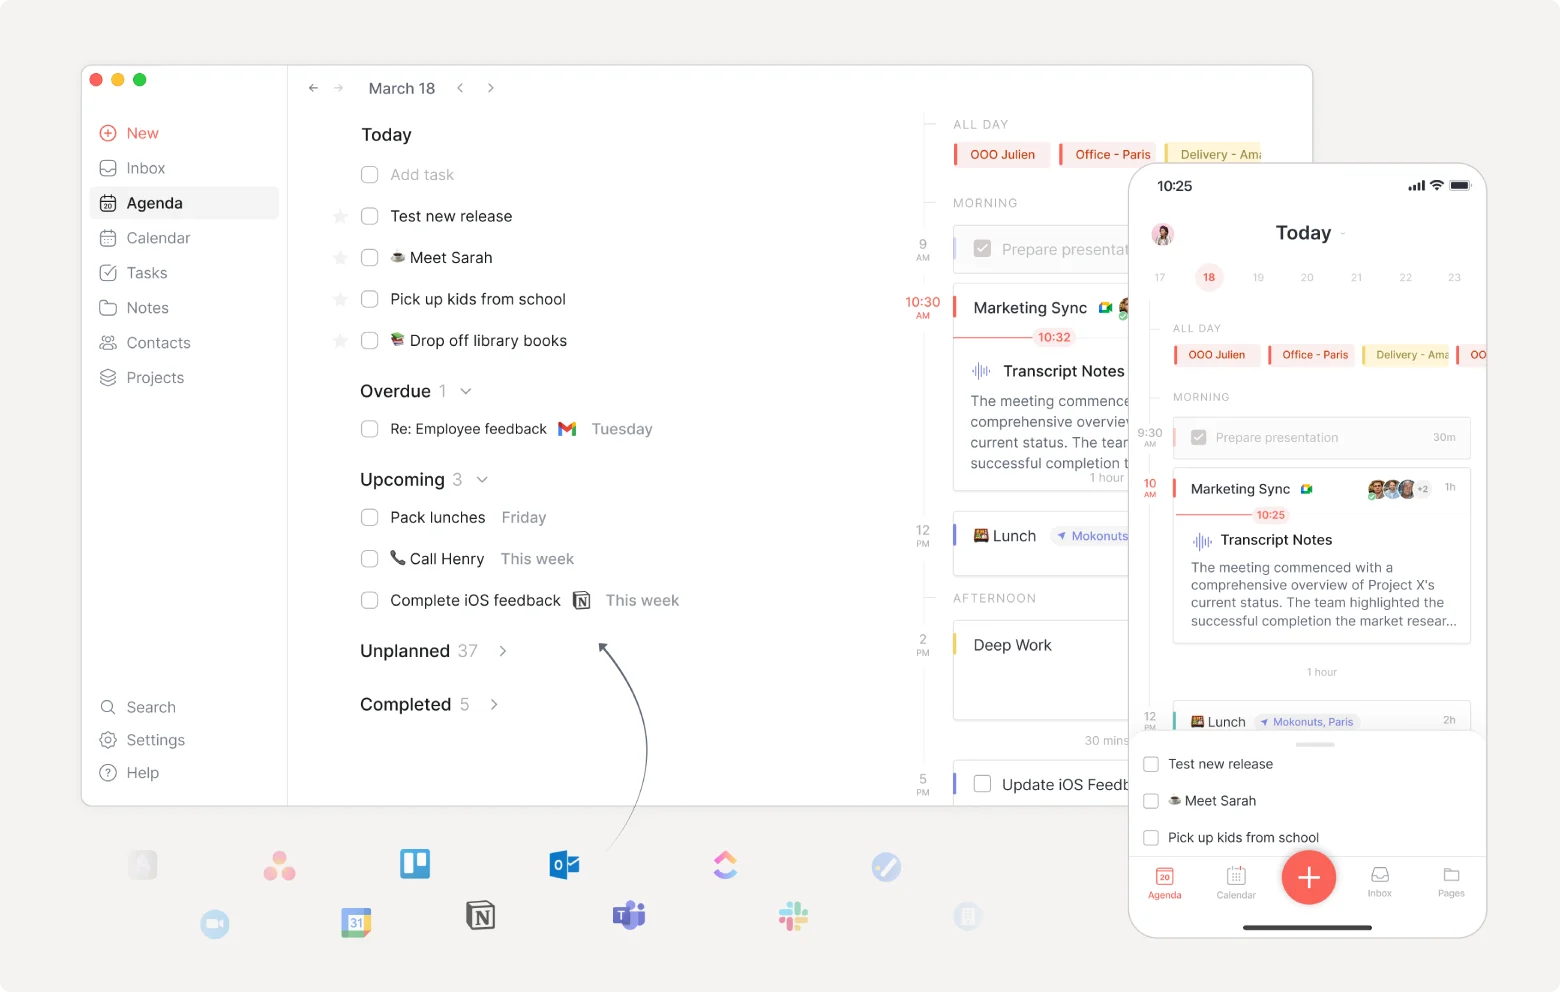The height and width of the screenshot is (992, 1560).
Task: Star the Pick up kids from school task
Action: point(340,299)
